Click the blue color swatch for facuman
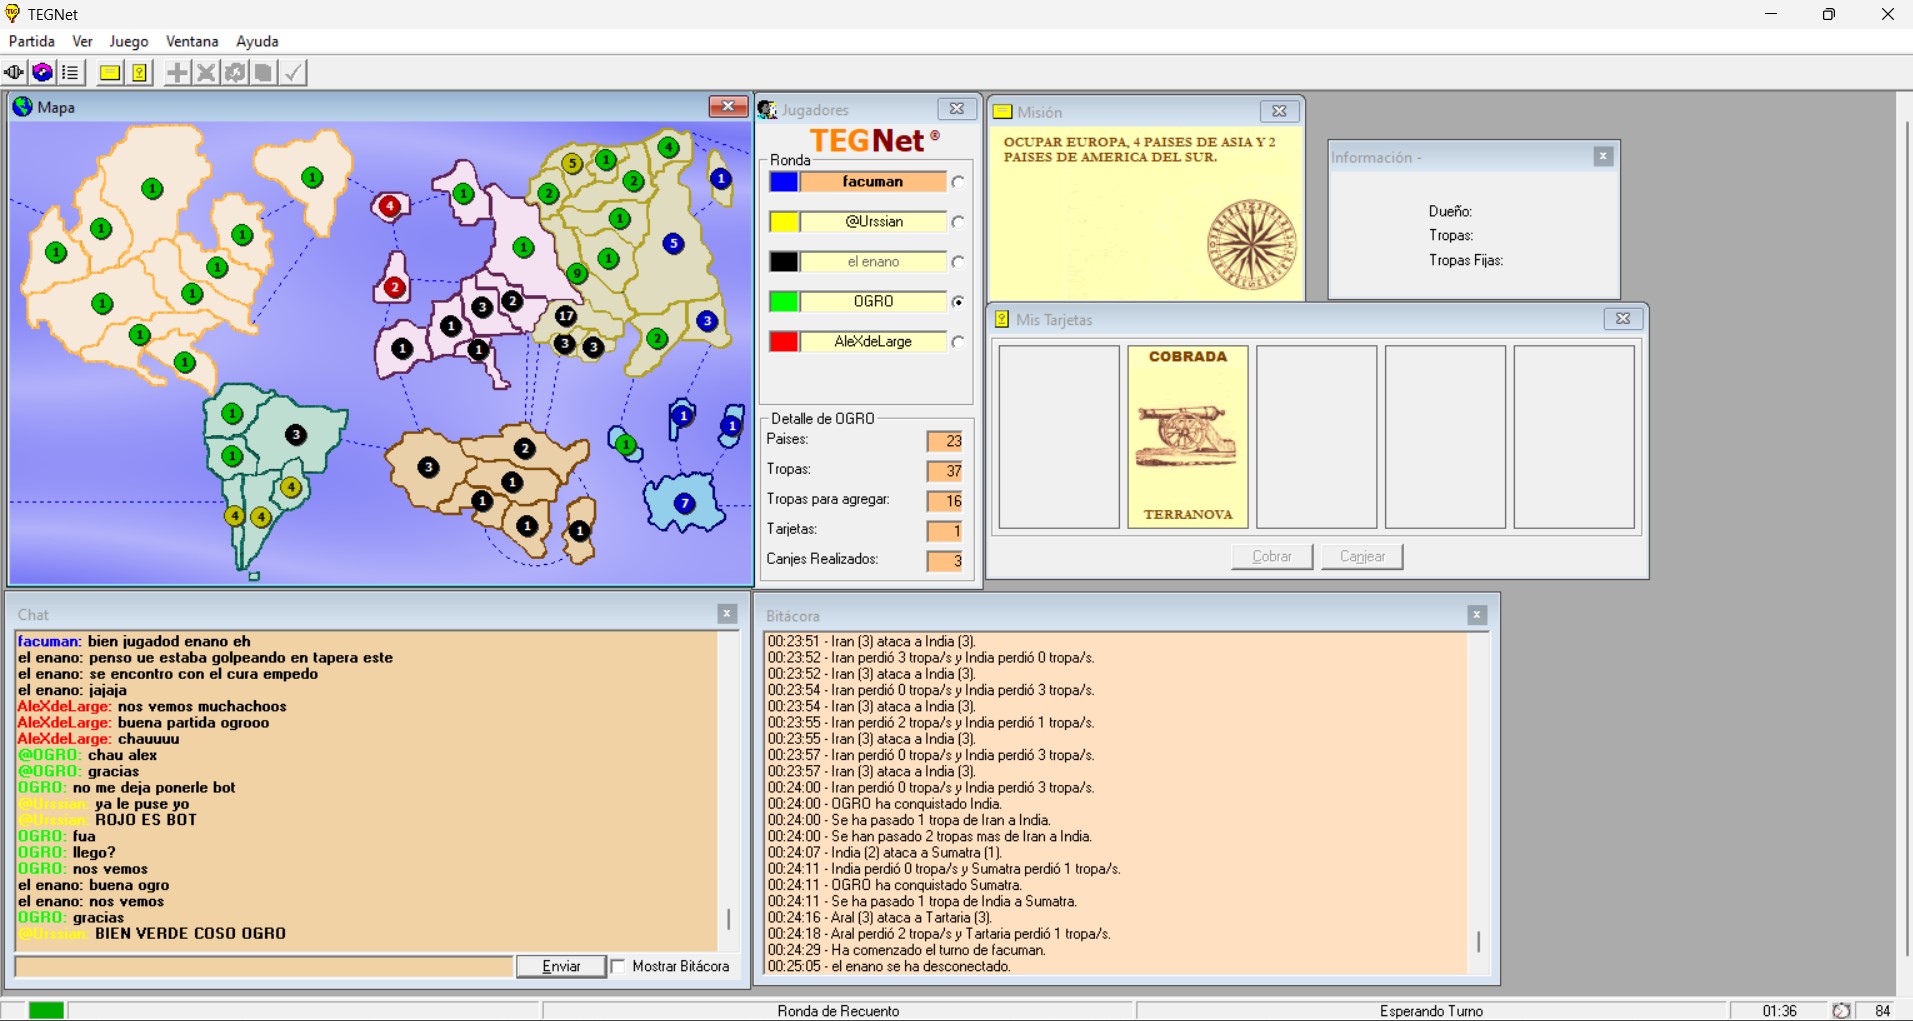This screenshot has width=1913, height=1021. (783, 182)
